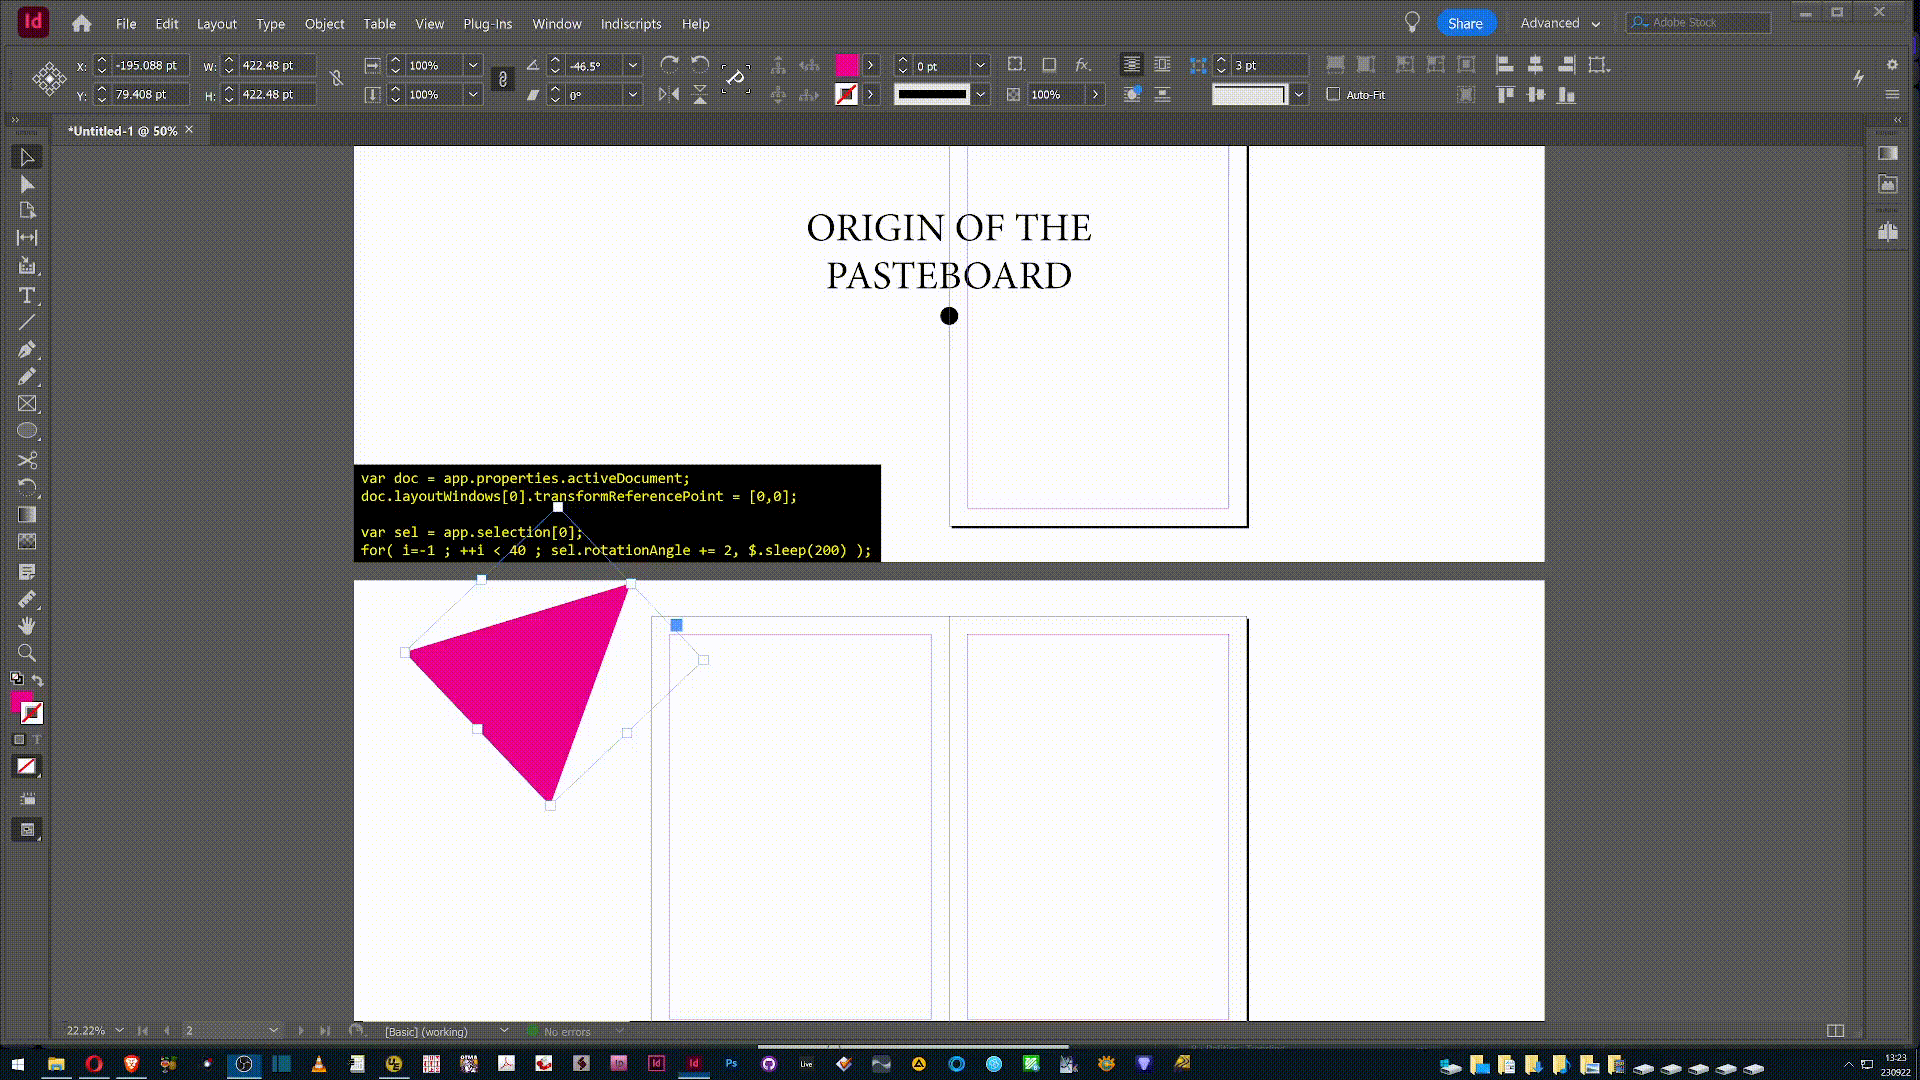1920x1080 pixels.
Task: Enable the Auto-Fit checkbox
Action: point(1333,94)
